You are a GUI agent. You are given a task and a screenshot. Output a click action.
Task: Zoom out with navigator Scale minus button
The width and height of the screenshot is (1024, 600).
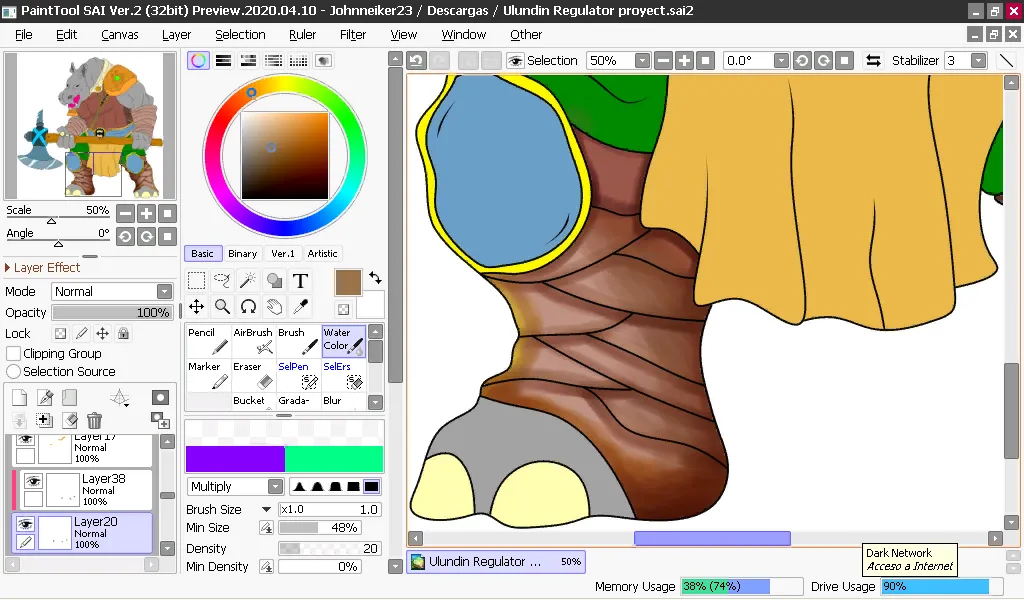coord(125,213)
